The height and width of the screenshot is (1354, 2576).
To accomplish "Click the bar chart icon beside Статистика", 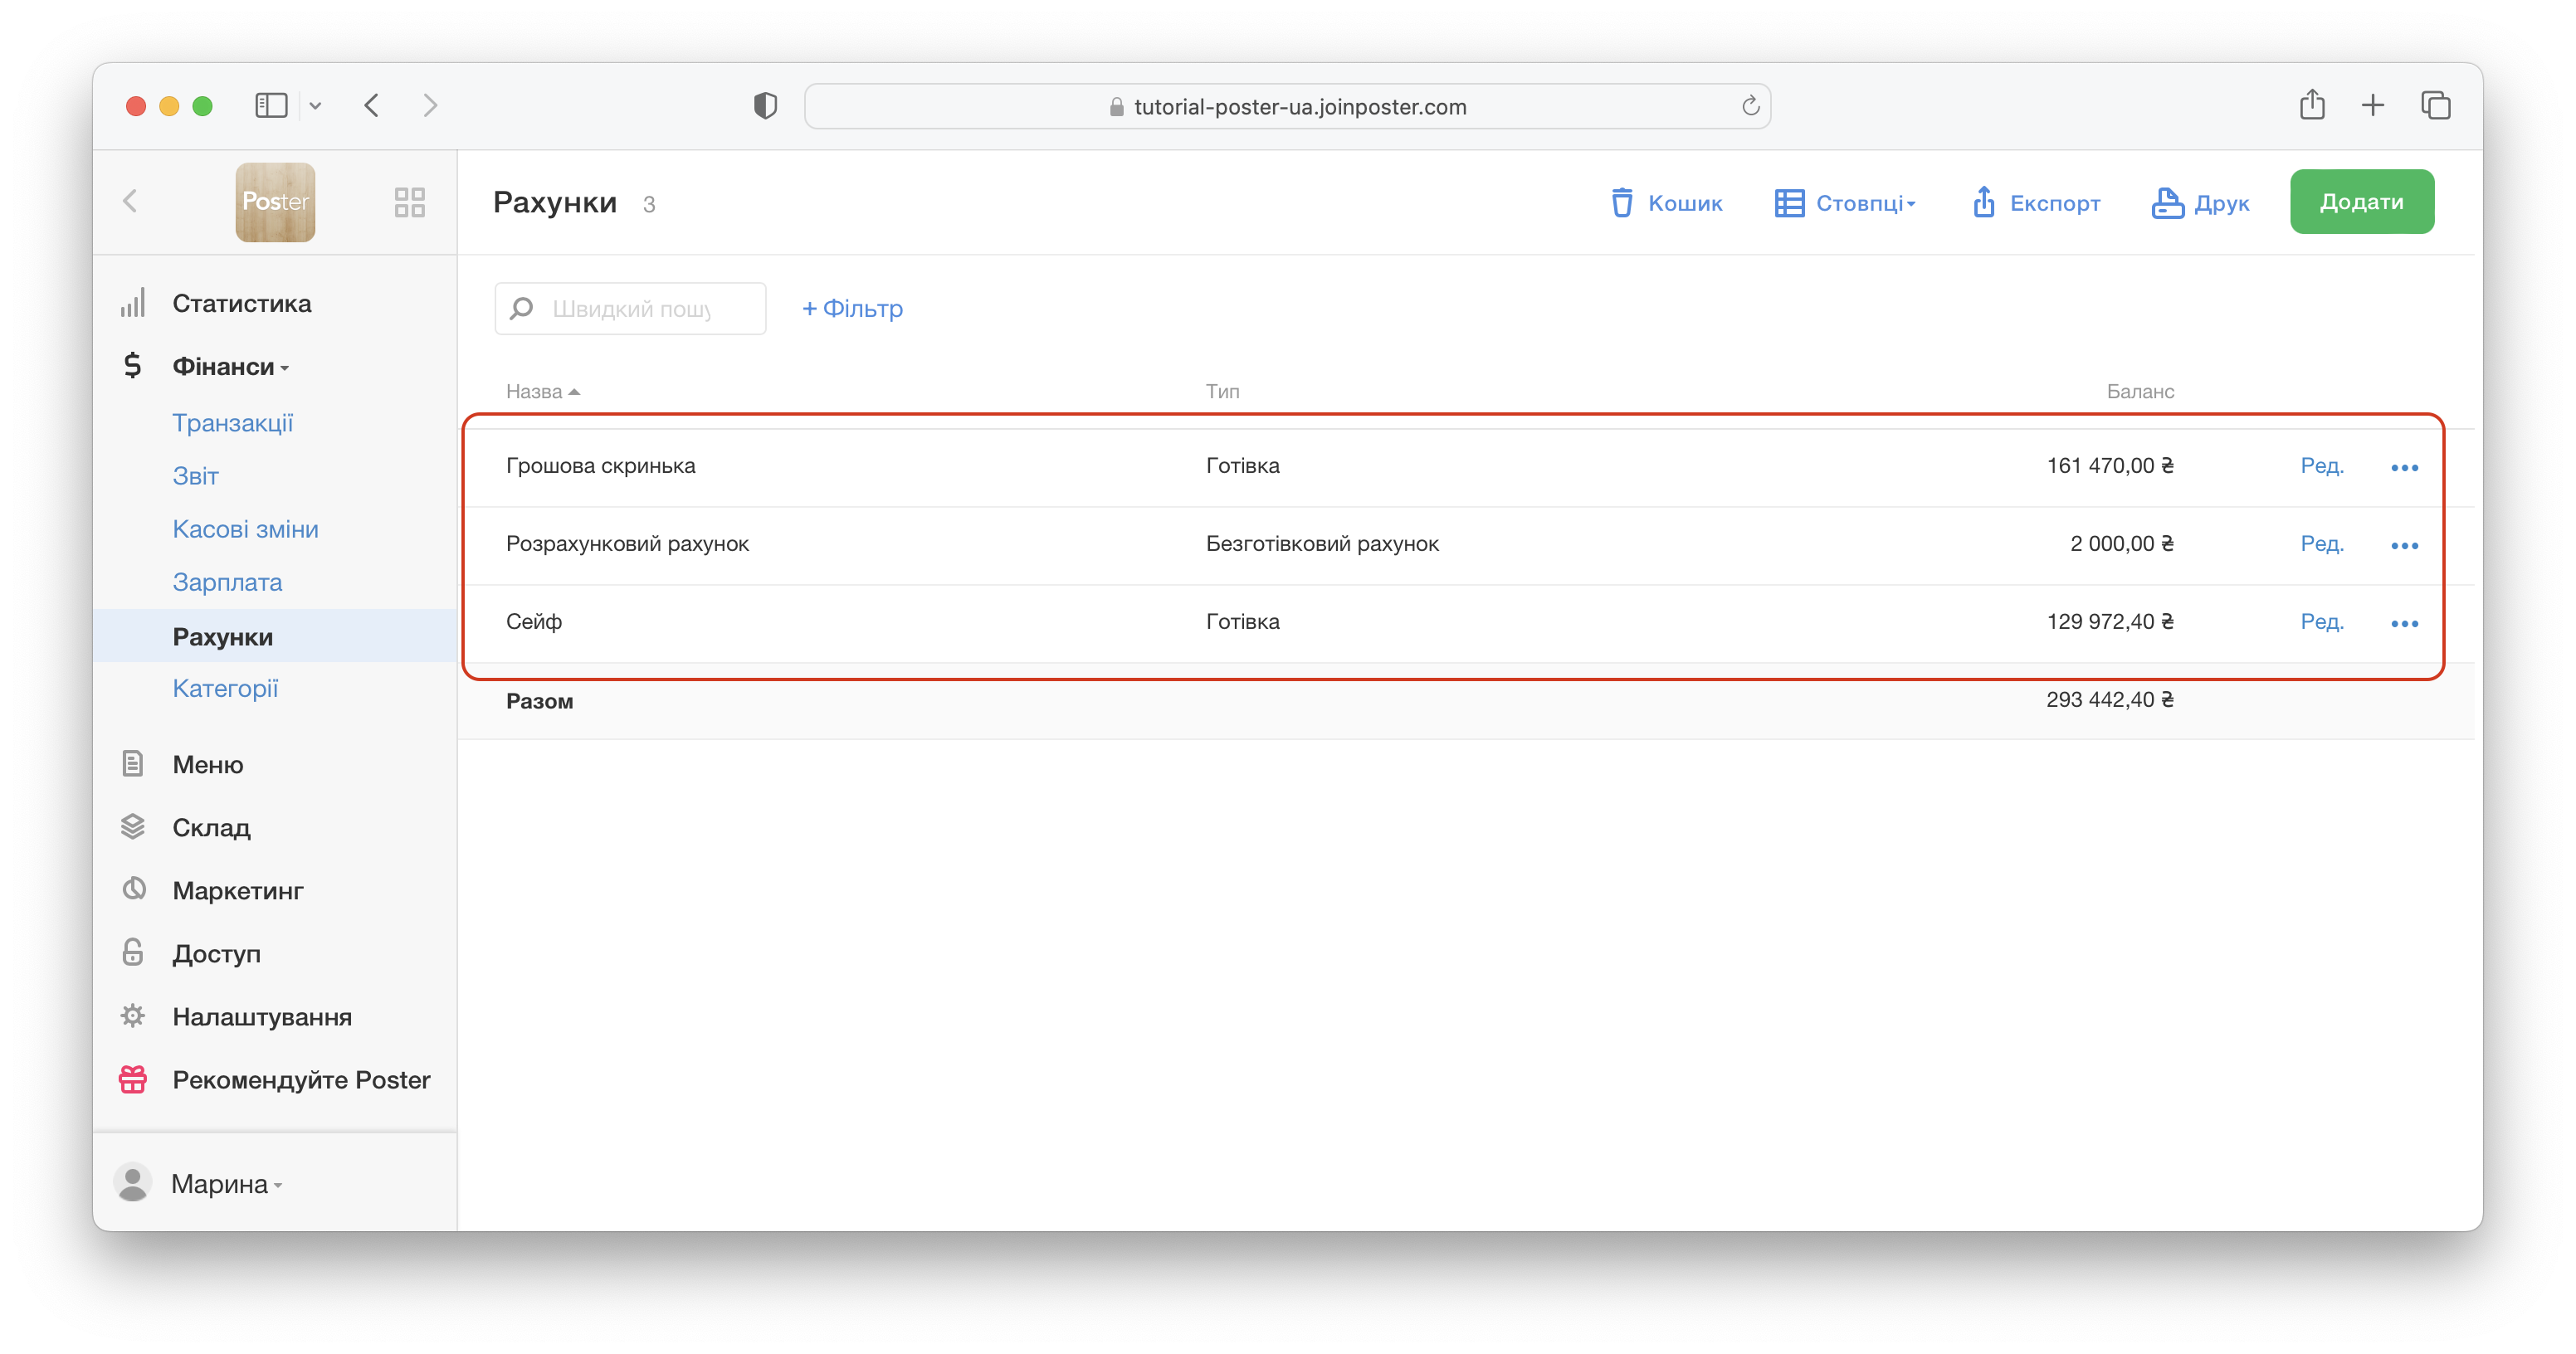I will pos(133,303).
